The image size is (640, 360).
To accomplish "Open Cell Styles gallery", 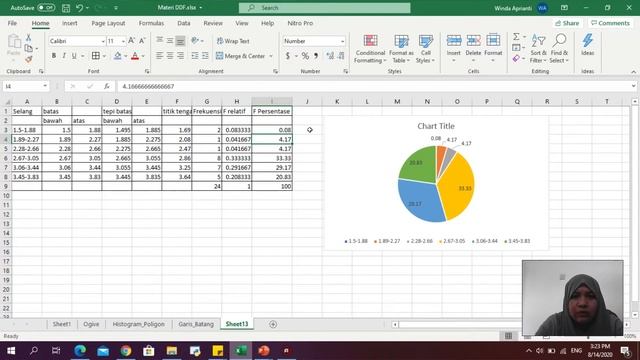I will [x=425, y=49].
